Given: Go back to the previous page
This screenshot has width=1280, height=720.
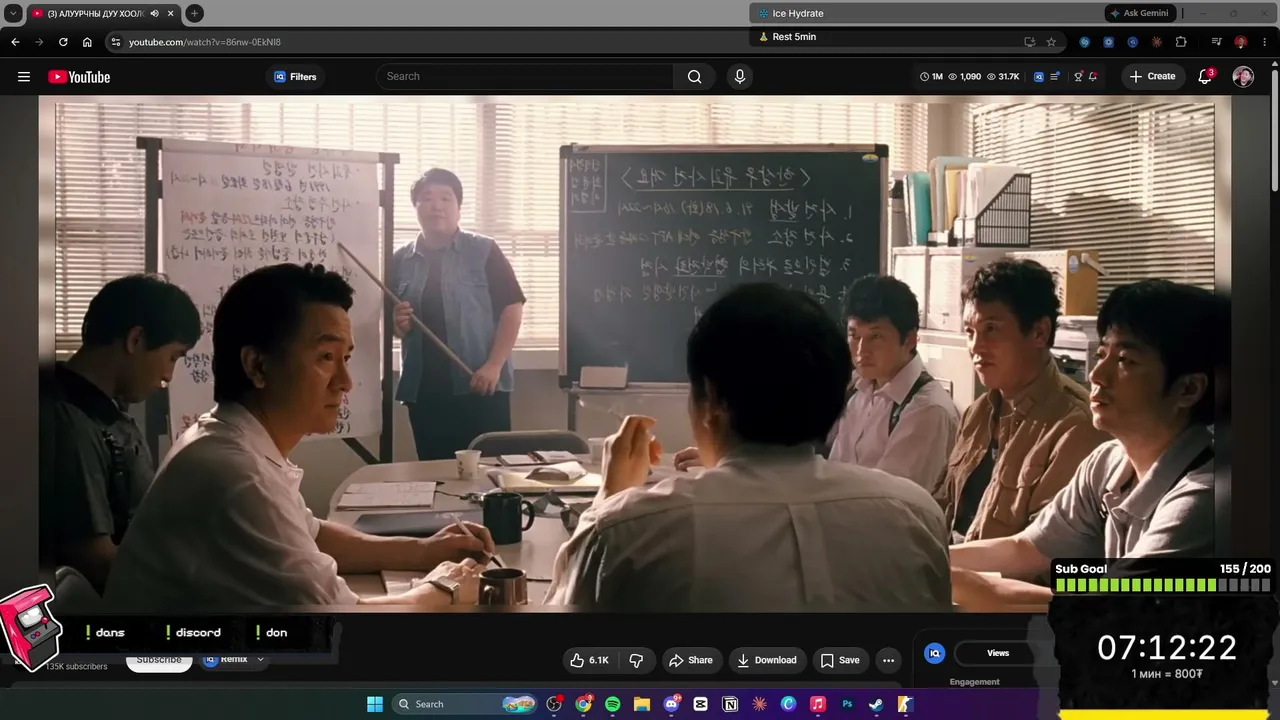Looking at the screenshot, I should click(15, 42).
